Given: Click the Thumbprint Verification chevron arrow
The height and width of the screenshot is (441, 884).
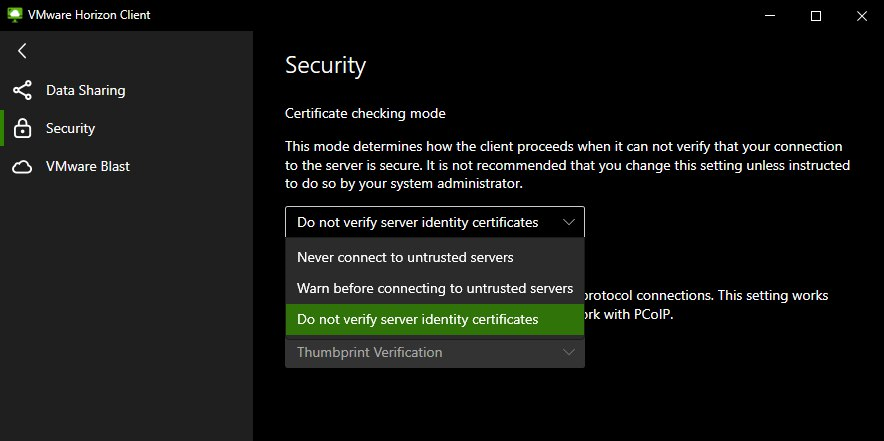Looking at the screenshot, I should [x=568, y=352].
